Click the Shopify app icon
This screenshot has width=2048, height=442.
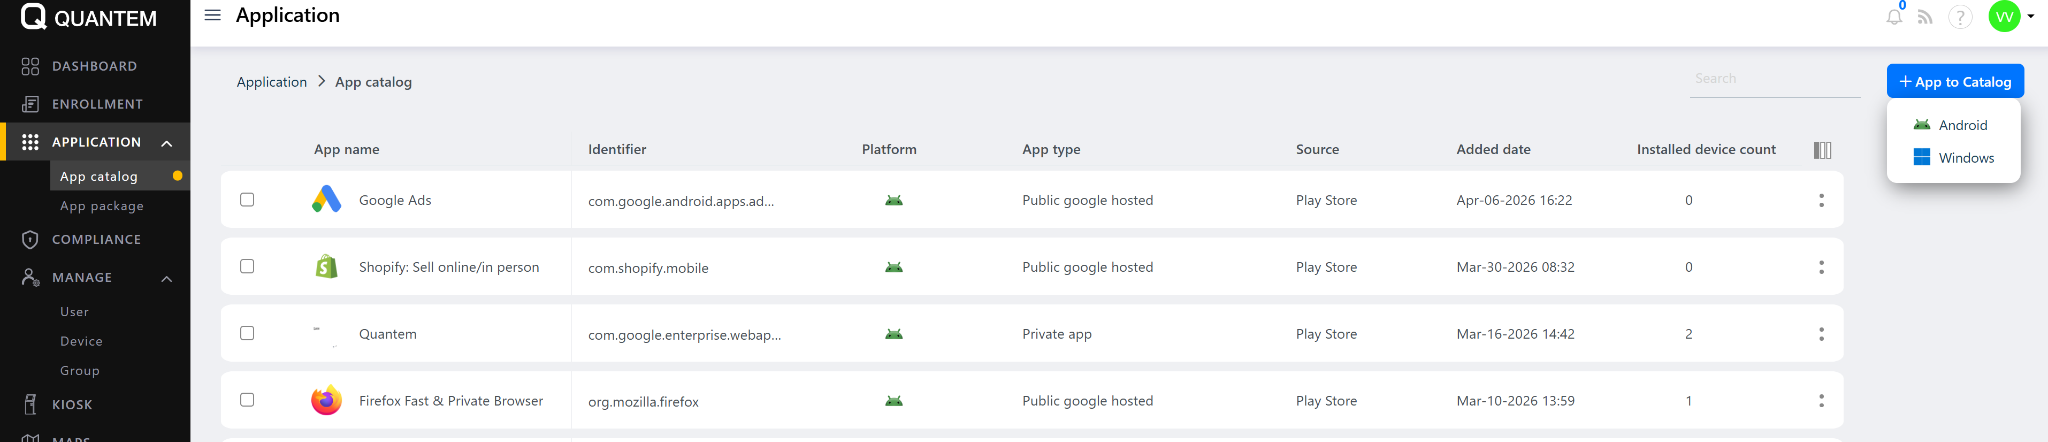[326, 267]
